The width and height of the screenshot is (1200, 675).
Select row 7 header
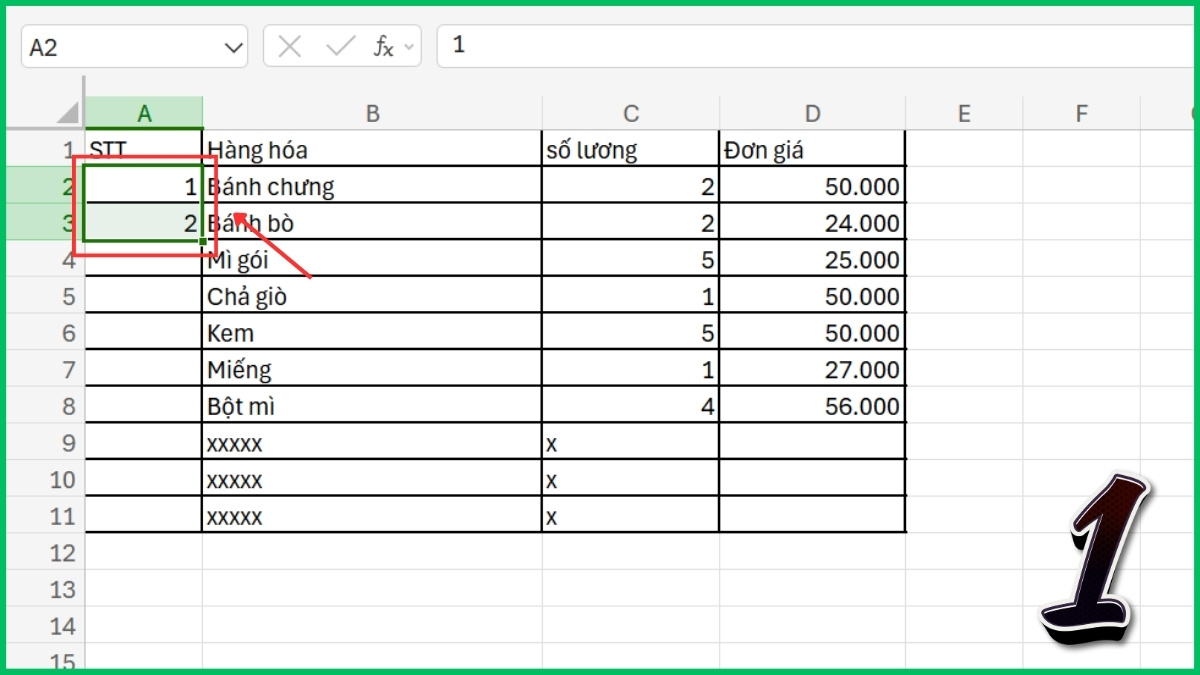(46, 369)
